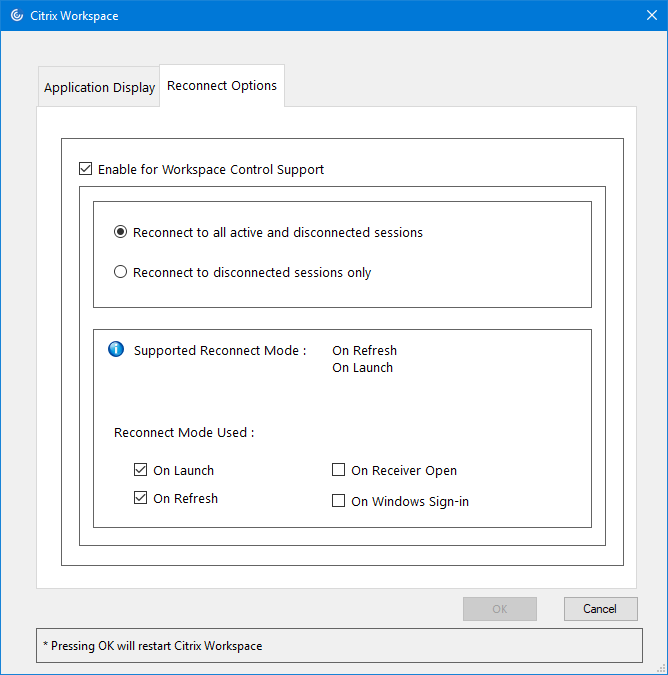This screenshot has height=675, width=668.
Task: Uncheck the On Refresh checkbox
Action: pos(140,498)
